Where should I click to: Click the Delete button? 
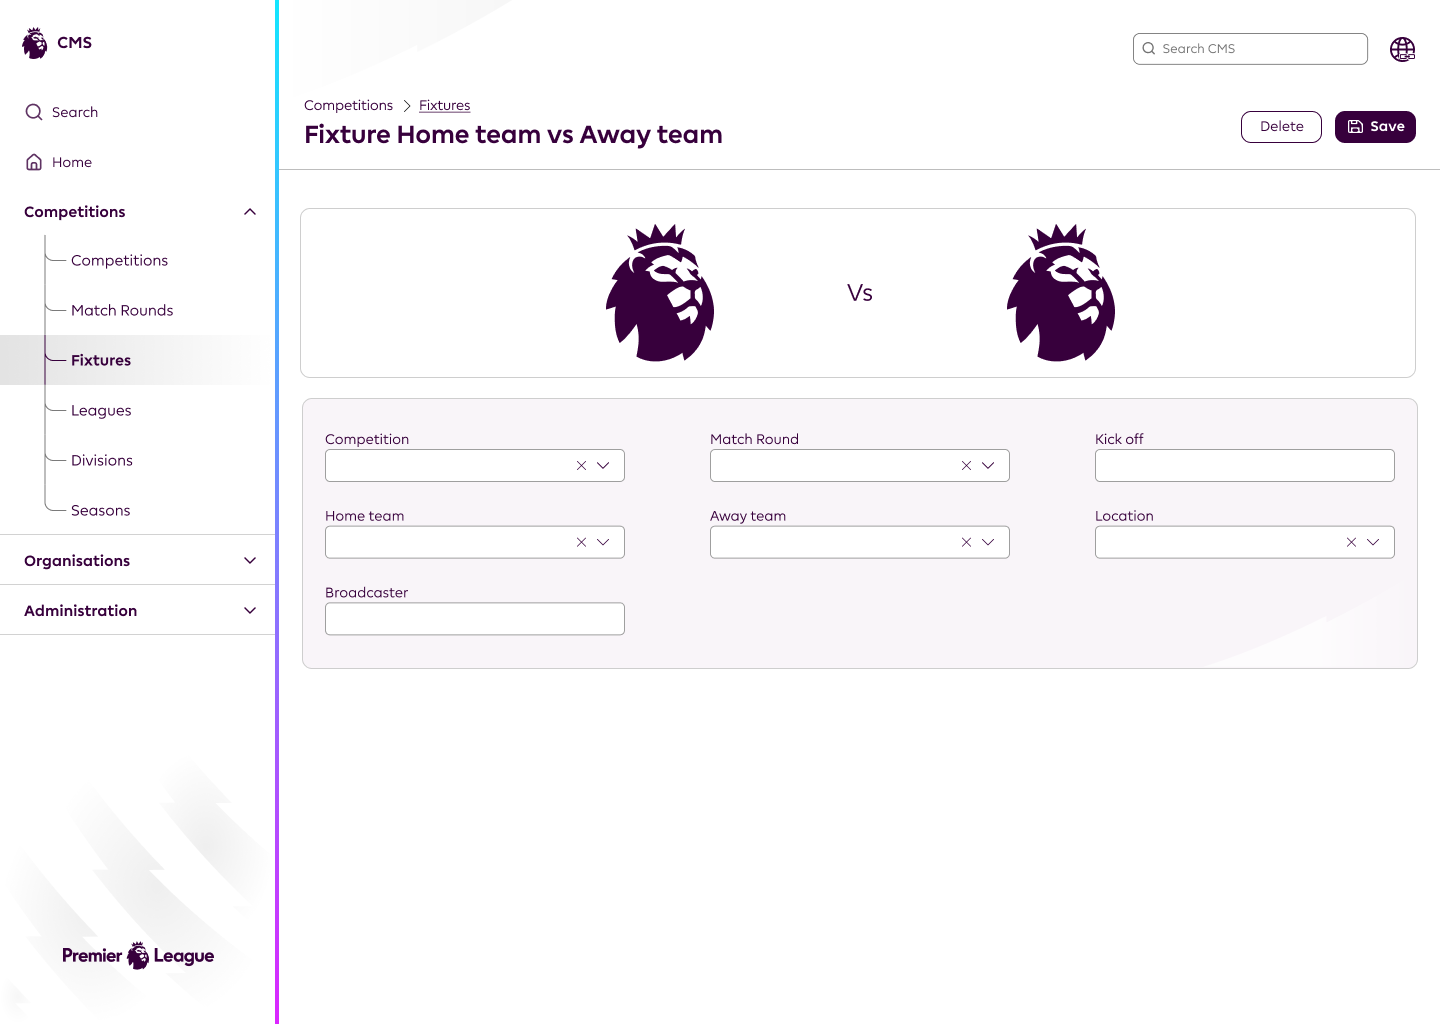1281,127
